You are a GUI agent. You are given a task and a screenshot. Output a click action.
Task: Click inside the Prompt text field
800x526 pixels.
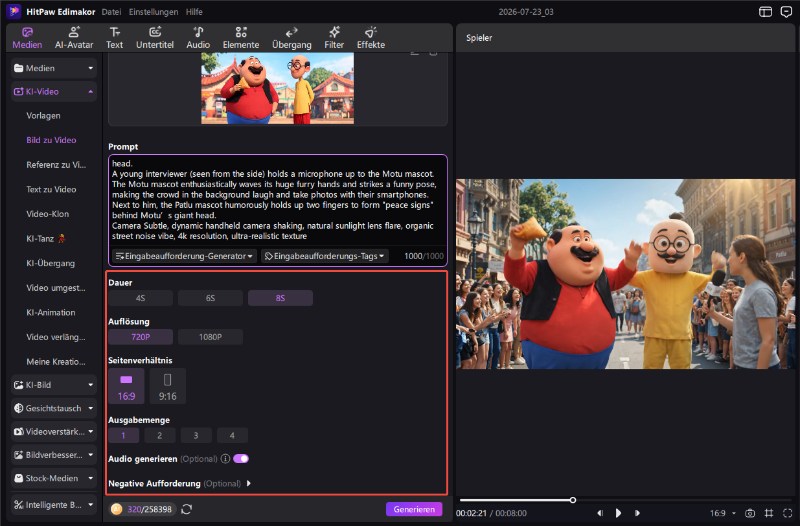(x=278, y=200)
